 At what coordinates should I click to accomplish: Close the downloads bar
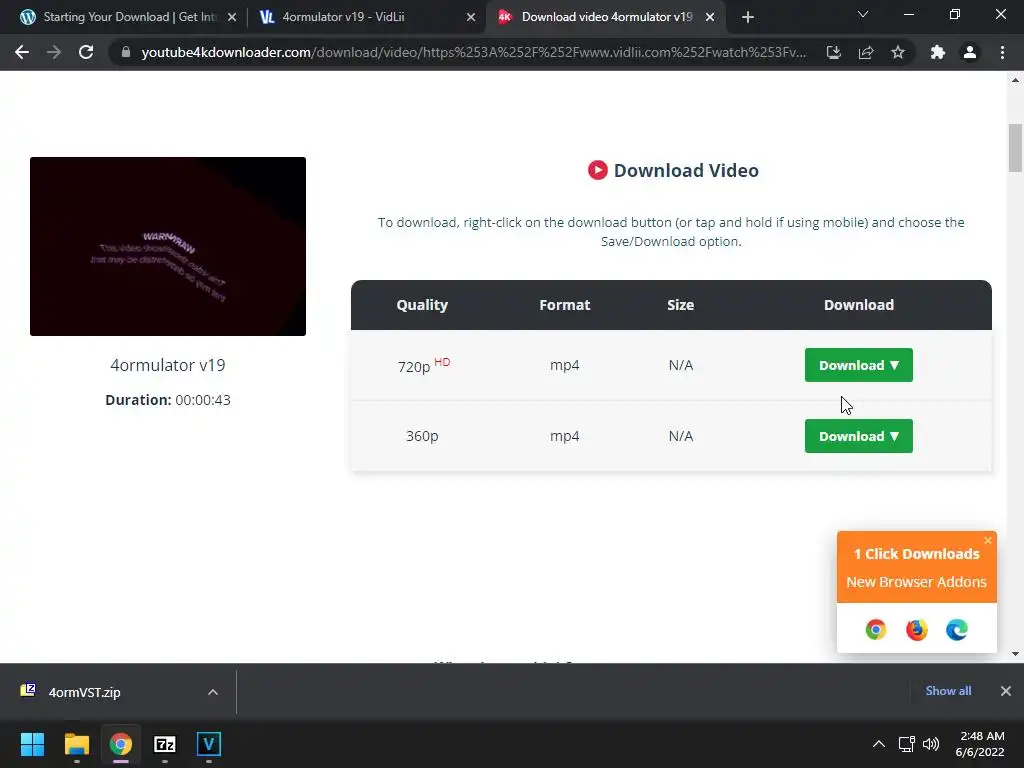(x=1006, y=691)
